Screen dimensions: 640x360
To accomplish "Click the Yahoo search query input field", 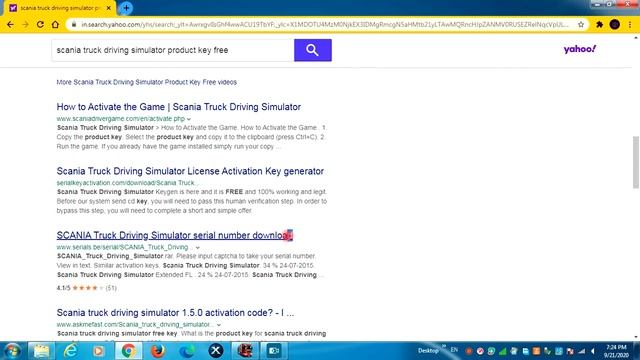I will tap(173, 50).
